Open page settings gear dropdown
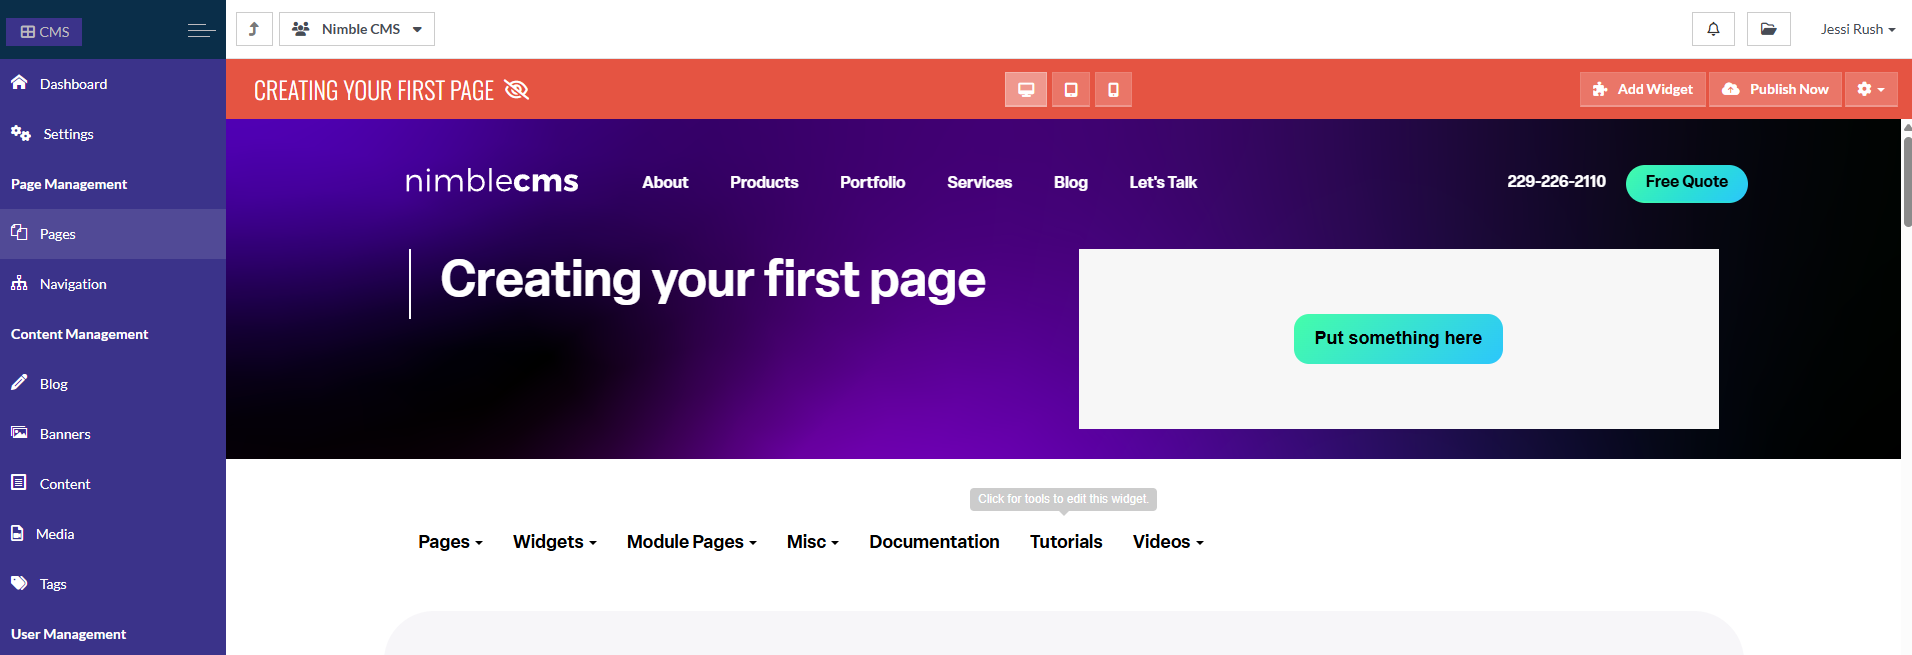Image resolution: width=1912 pixels, height=655 pixels. 1870,89
